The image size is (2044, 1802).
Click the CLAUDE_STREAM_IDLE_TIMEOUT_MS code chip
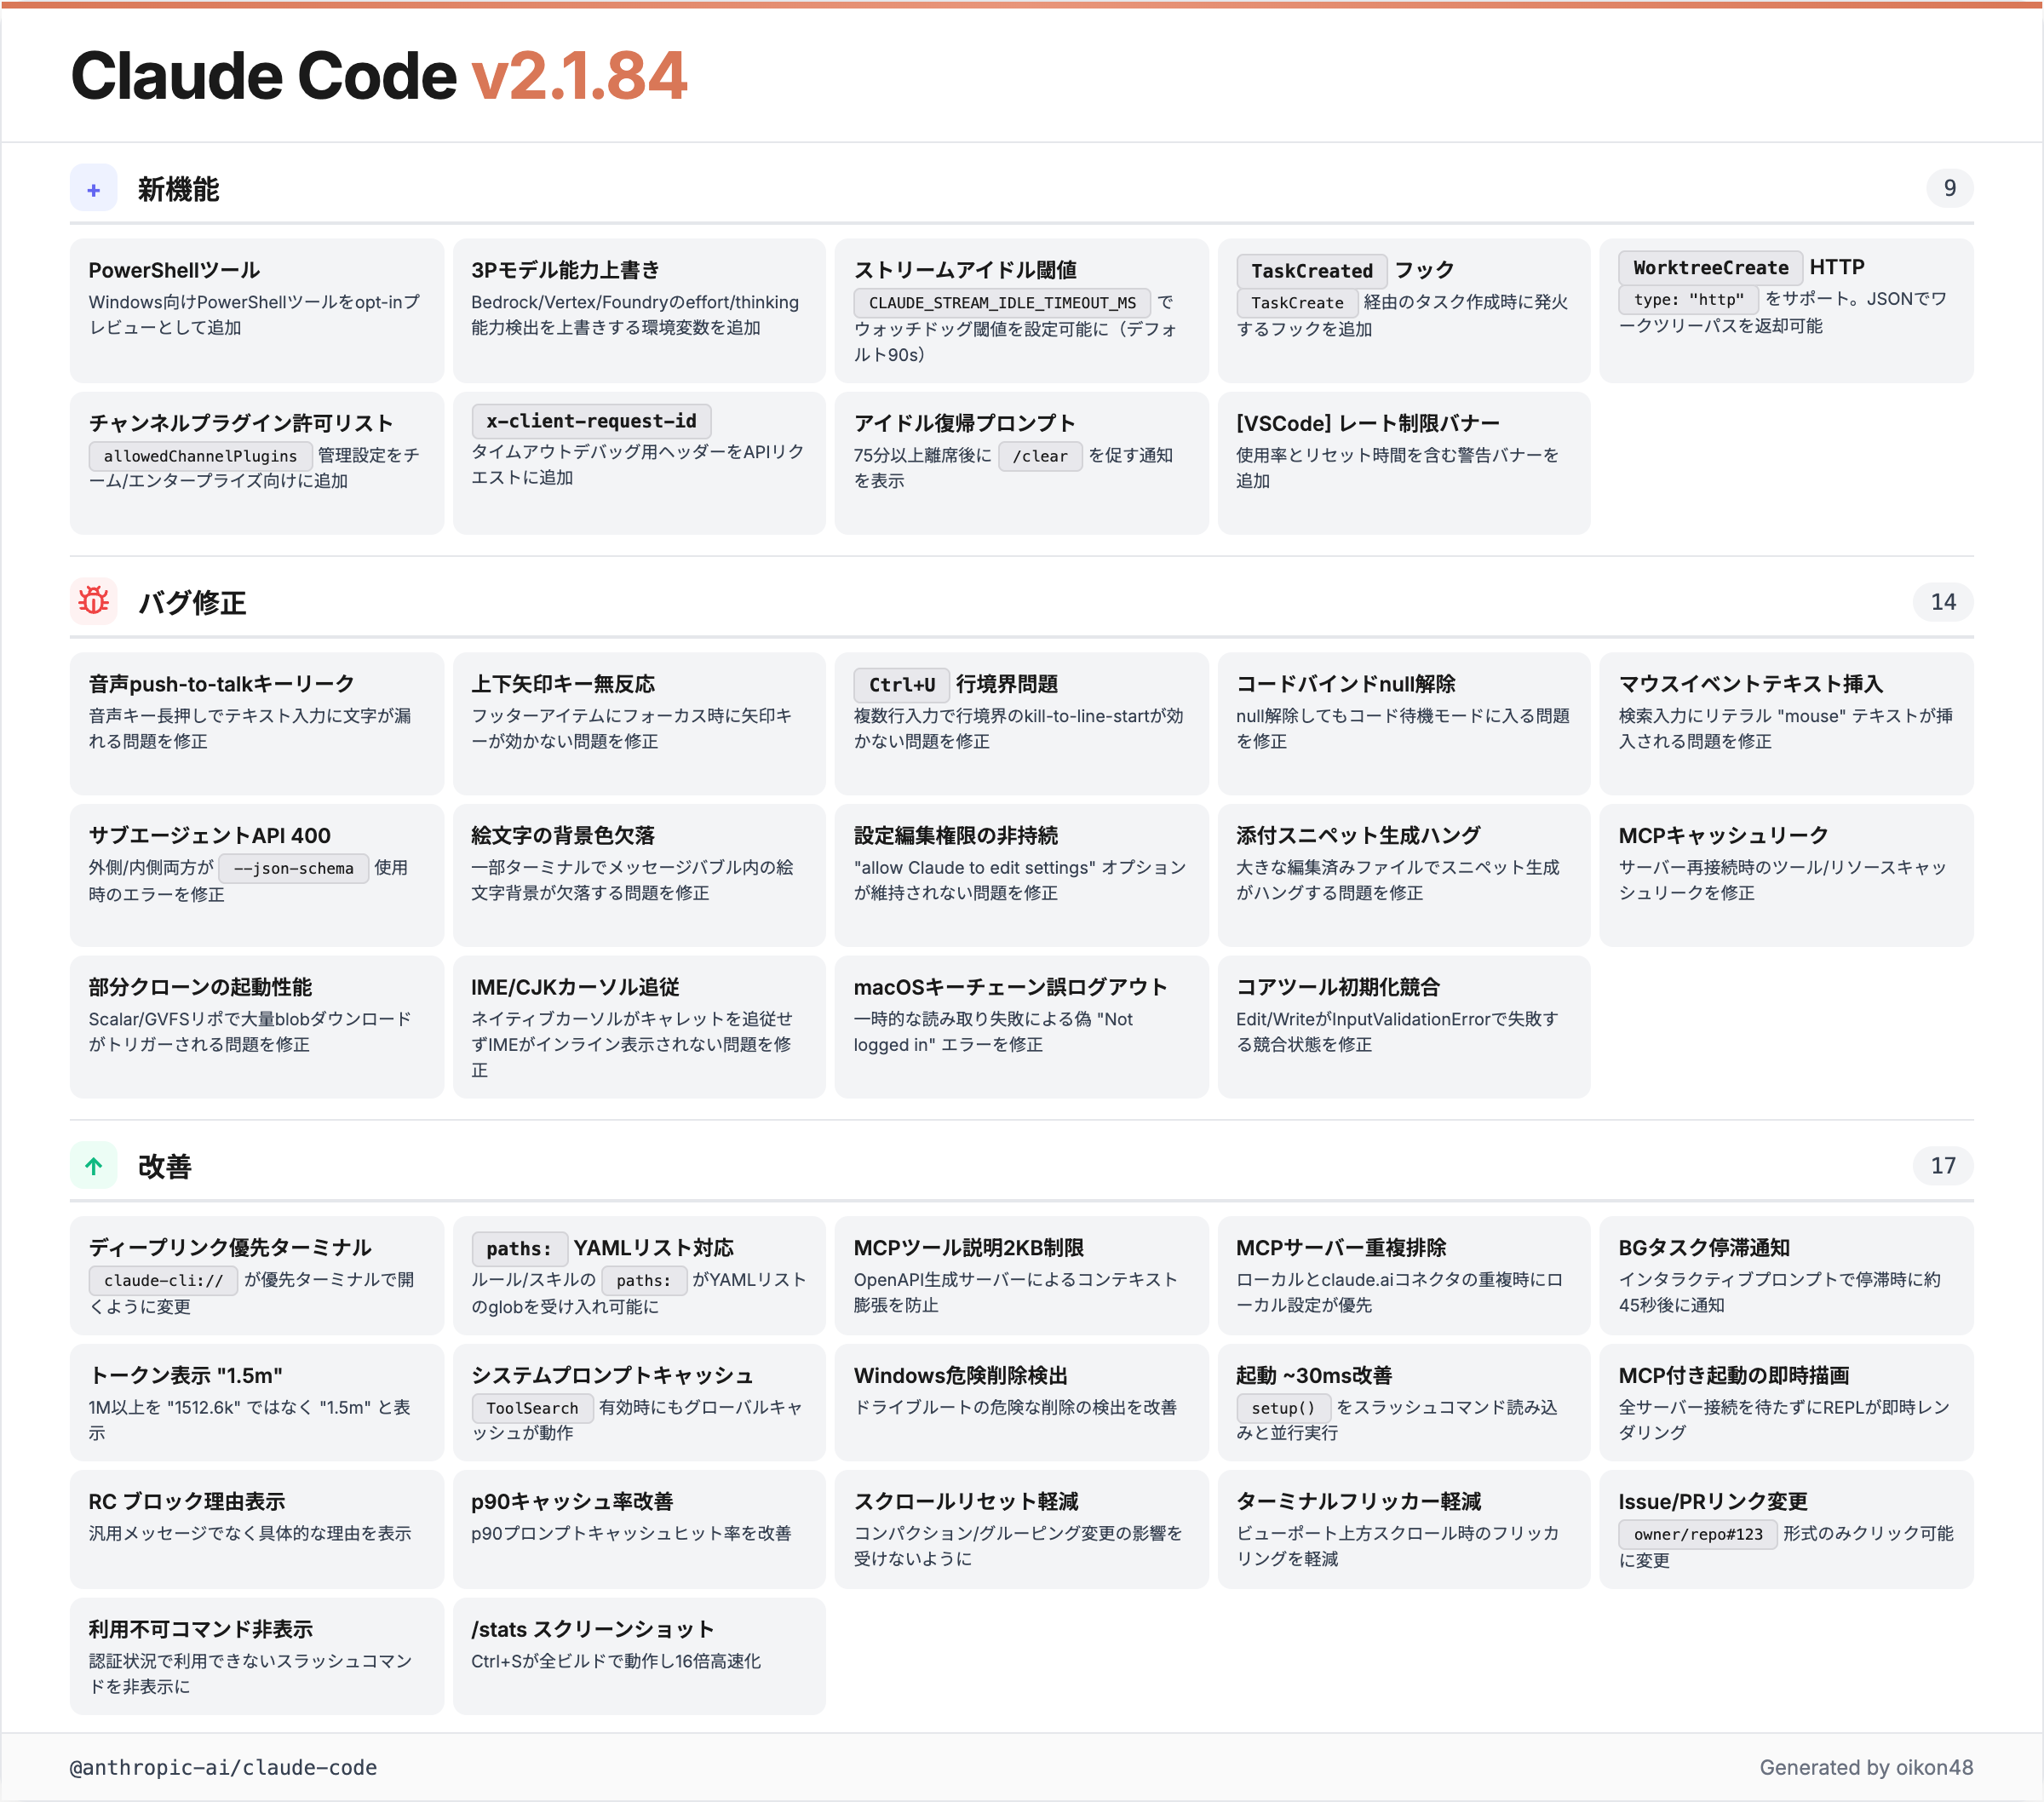point(1002,303)
